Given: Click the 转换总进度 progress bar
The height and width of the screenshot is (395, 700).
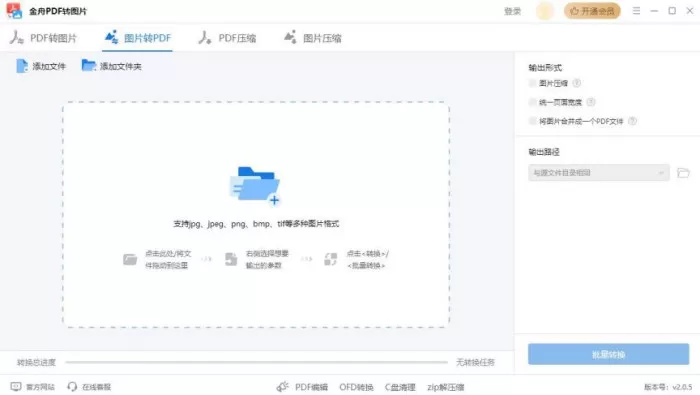Looking at the screenshot, I should 256,362.
